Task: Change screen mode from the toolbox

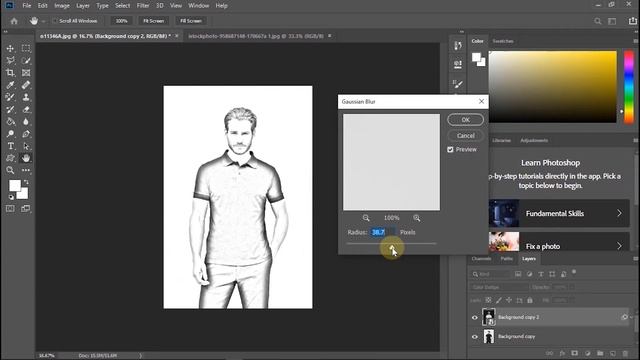Action: click(25, 209)
